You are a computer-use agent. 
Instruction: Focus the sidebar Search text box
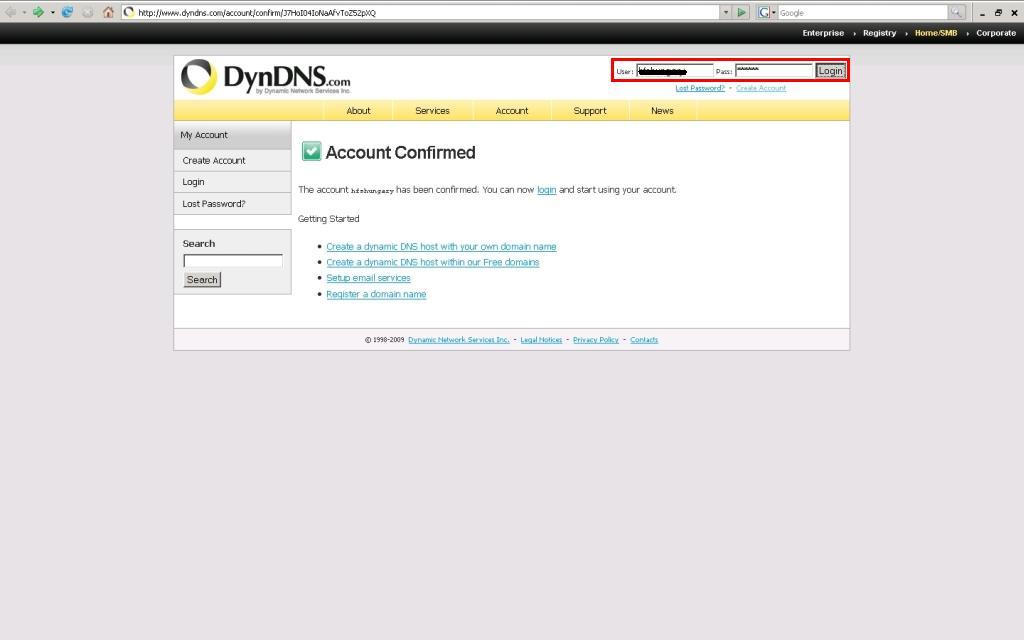[233, 261]
